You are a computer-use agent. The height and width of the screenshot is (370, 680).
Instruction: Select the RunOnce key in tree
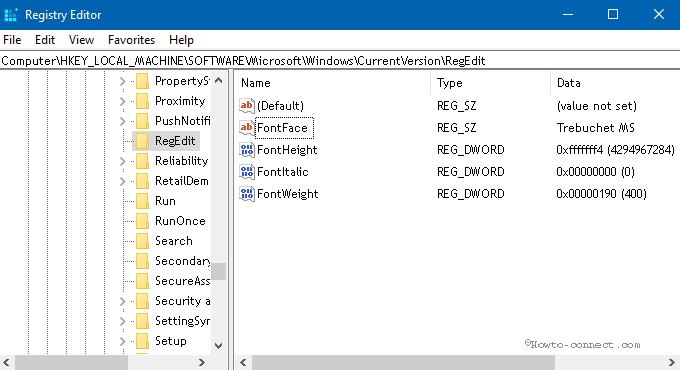tap(180, 221)
